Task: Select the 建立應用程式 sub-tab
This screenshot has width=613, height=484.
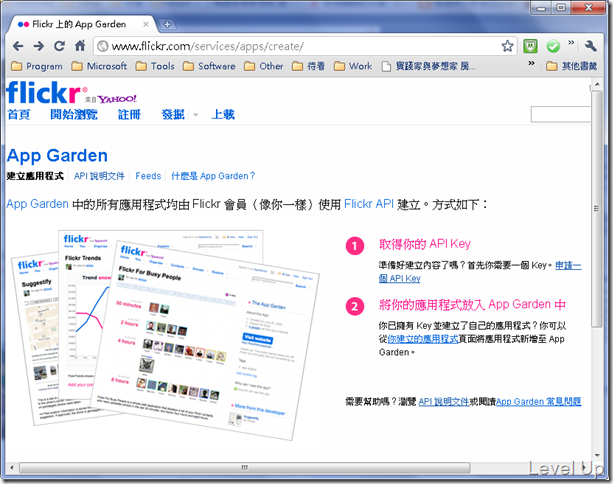Action: (x=35, y=176)
